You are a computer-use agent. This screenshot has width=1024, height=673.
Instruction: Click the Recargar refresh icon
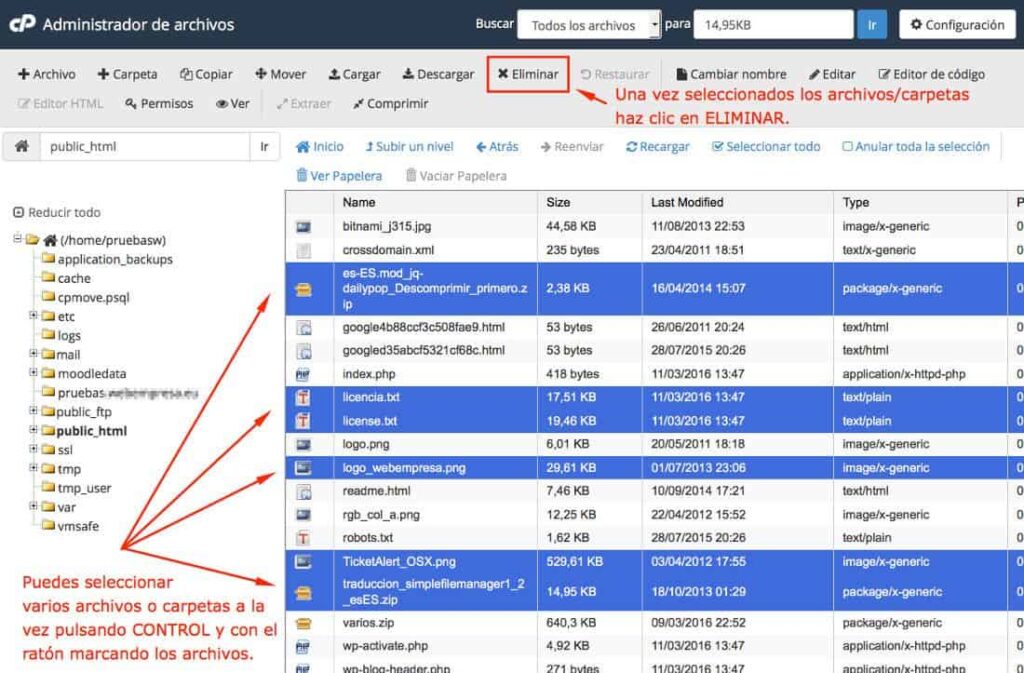click(634, 145)
